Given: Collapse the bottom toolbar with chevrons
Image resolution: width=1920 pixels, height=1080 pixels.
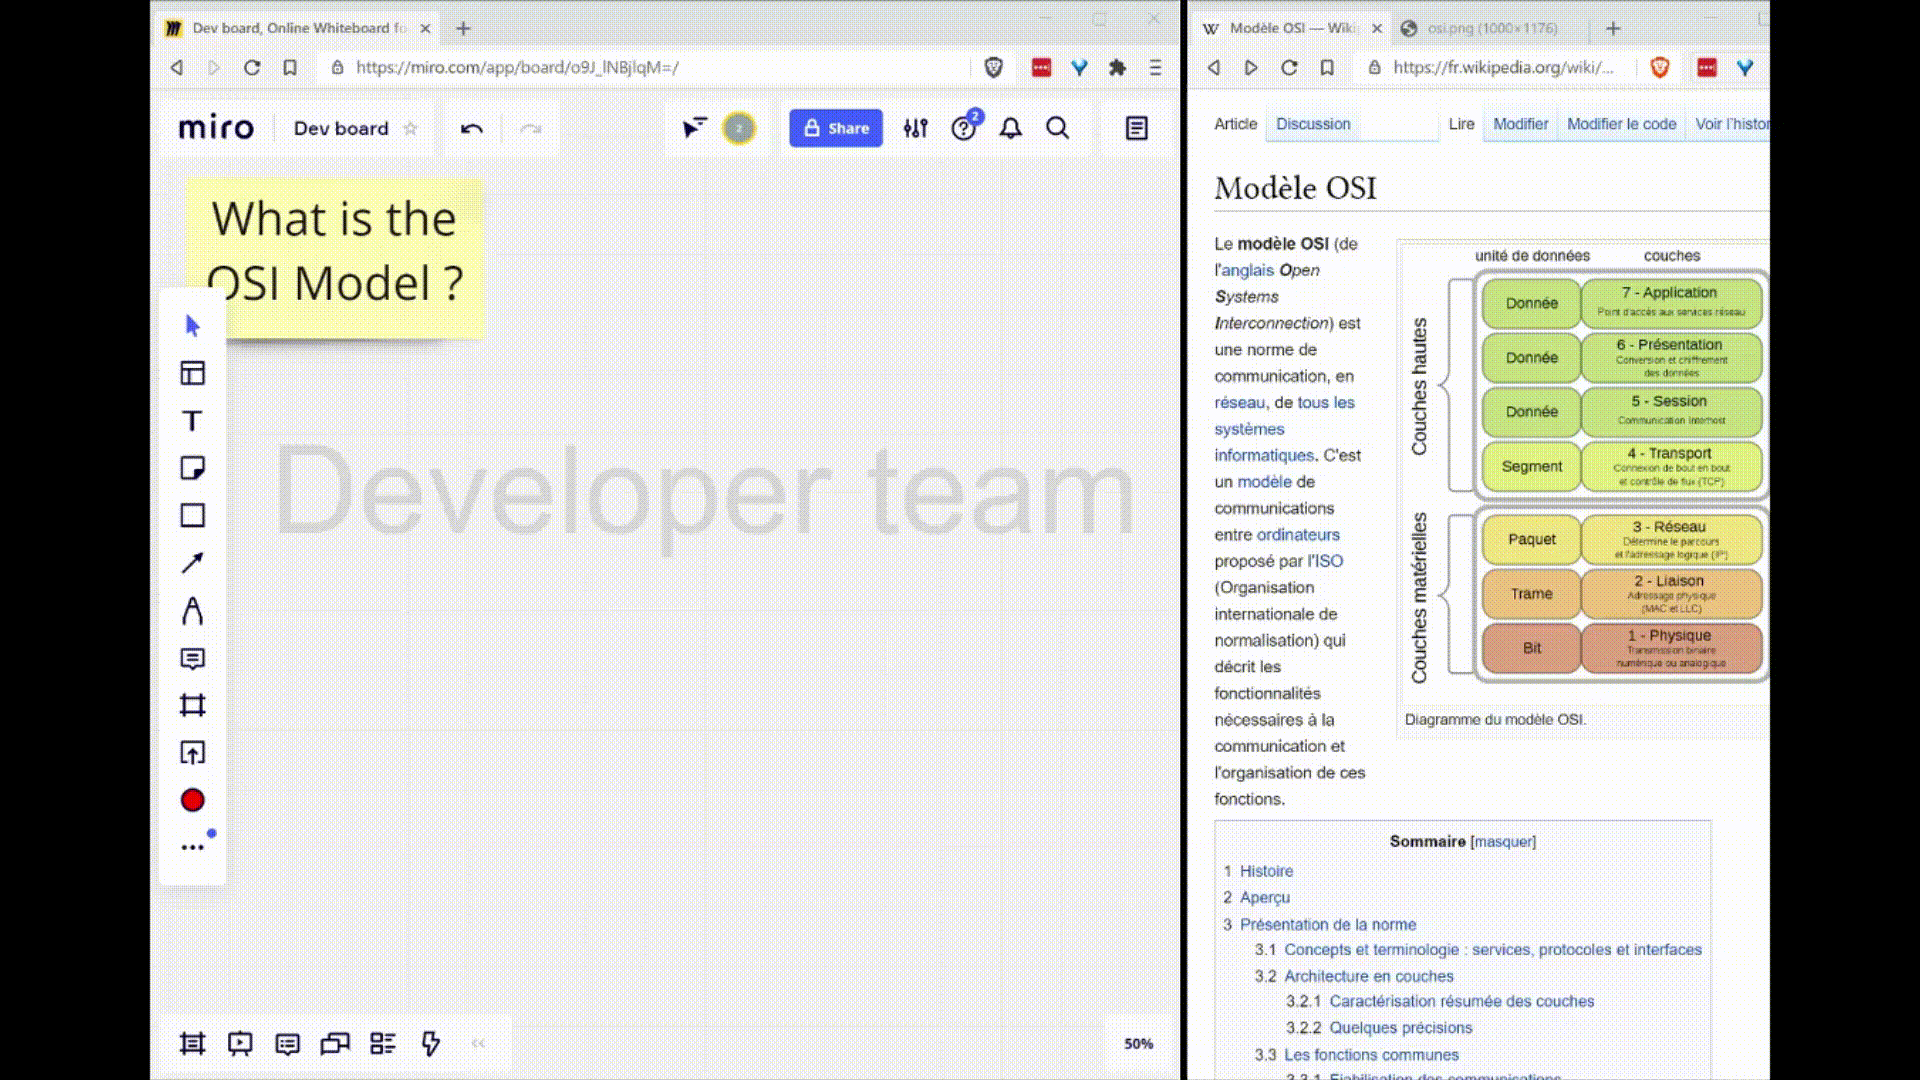Looking at the screenshot, I should [x=478, y=1043].
